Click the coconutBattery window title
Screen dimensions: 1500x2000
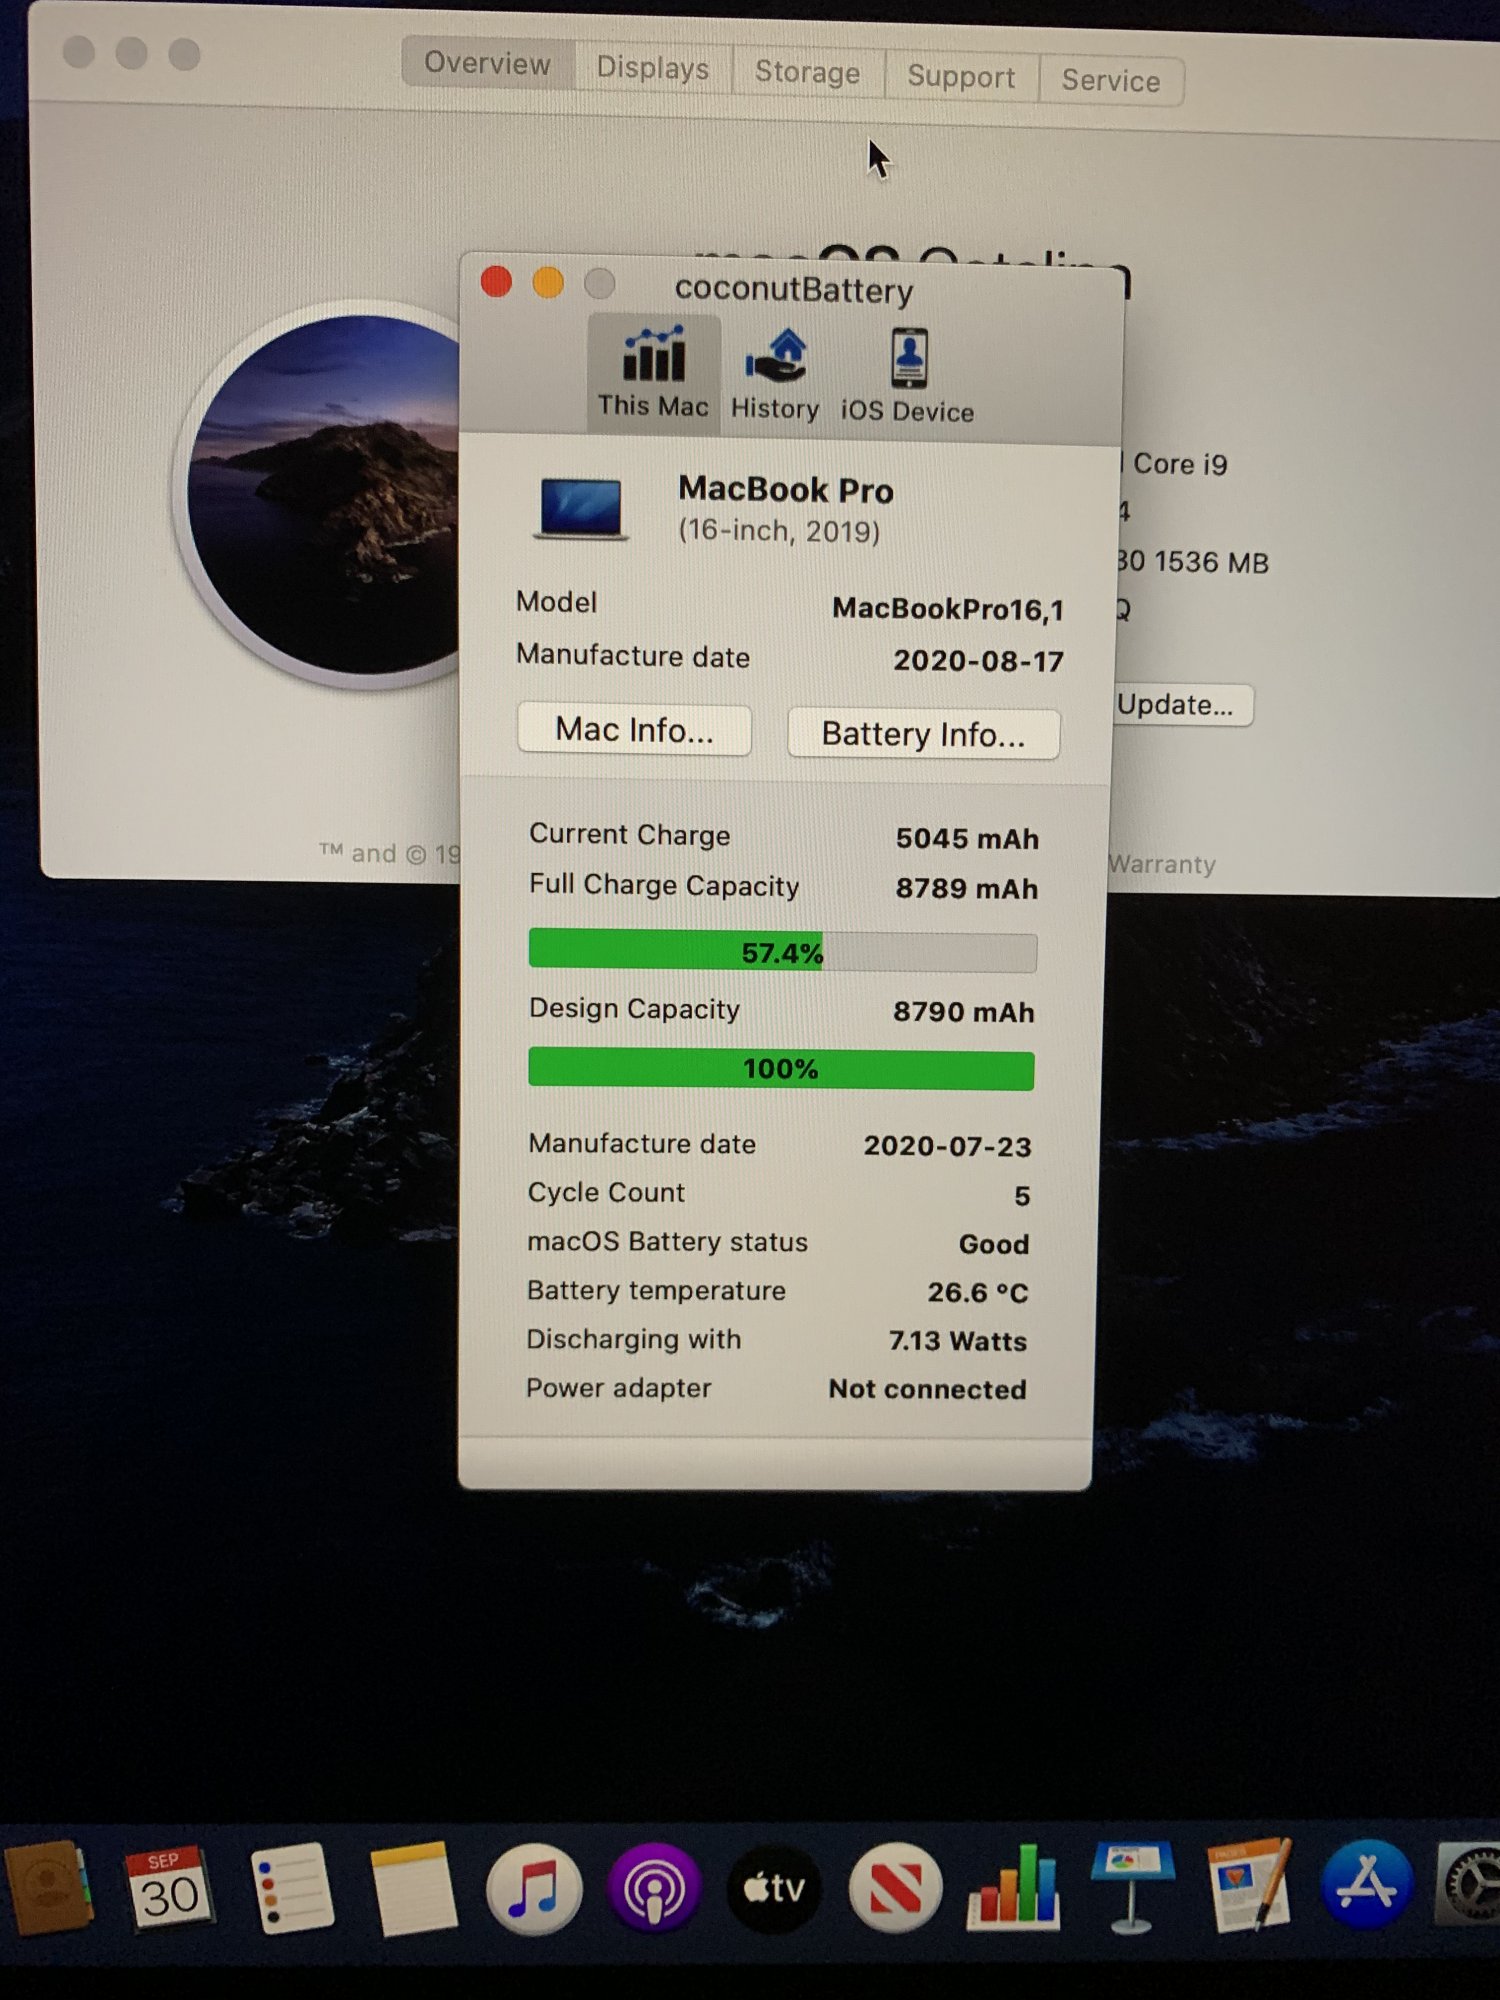(x=794, y=289)
